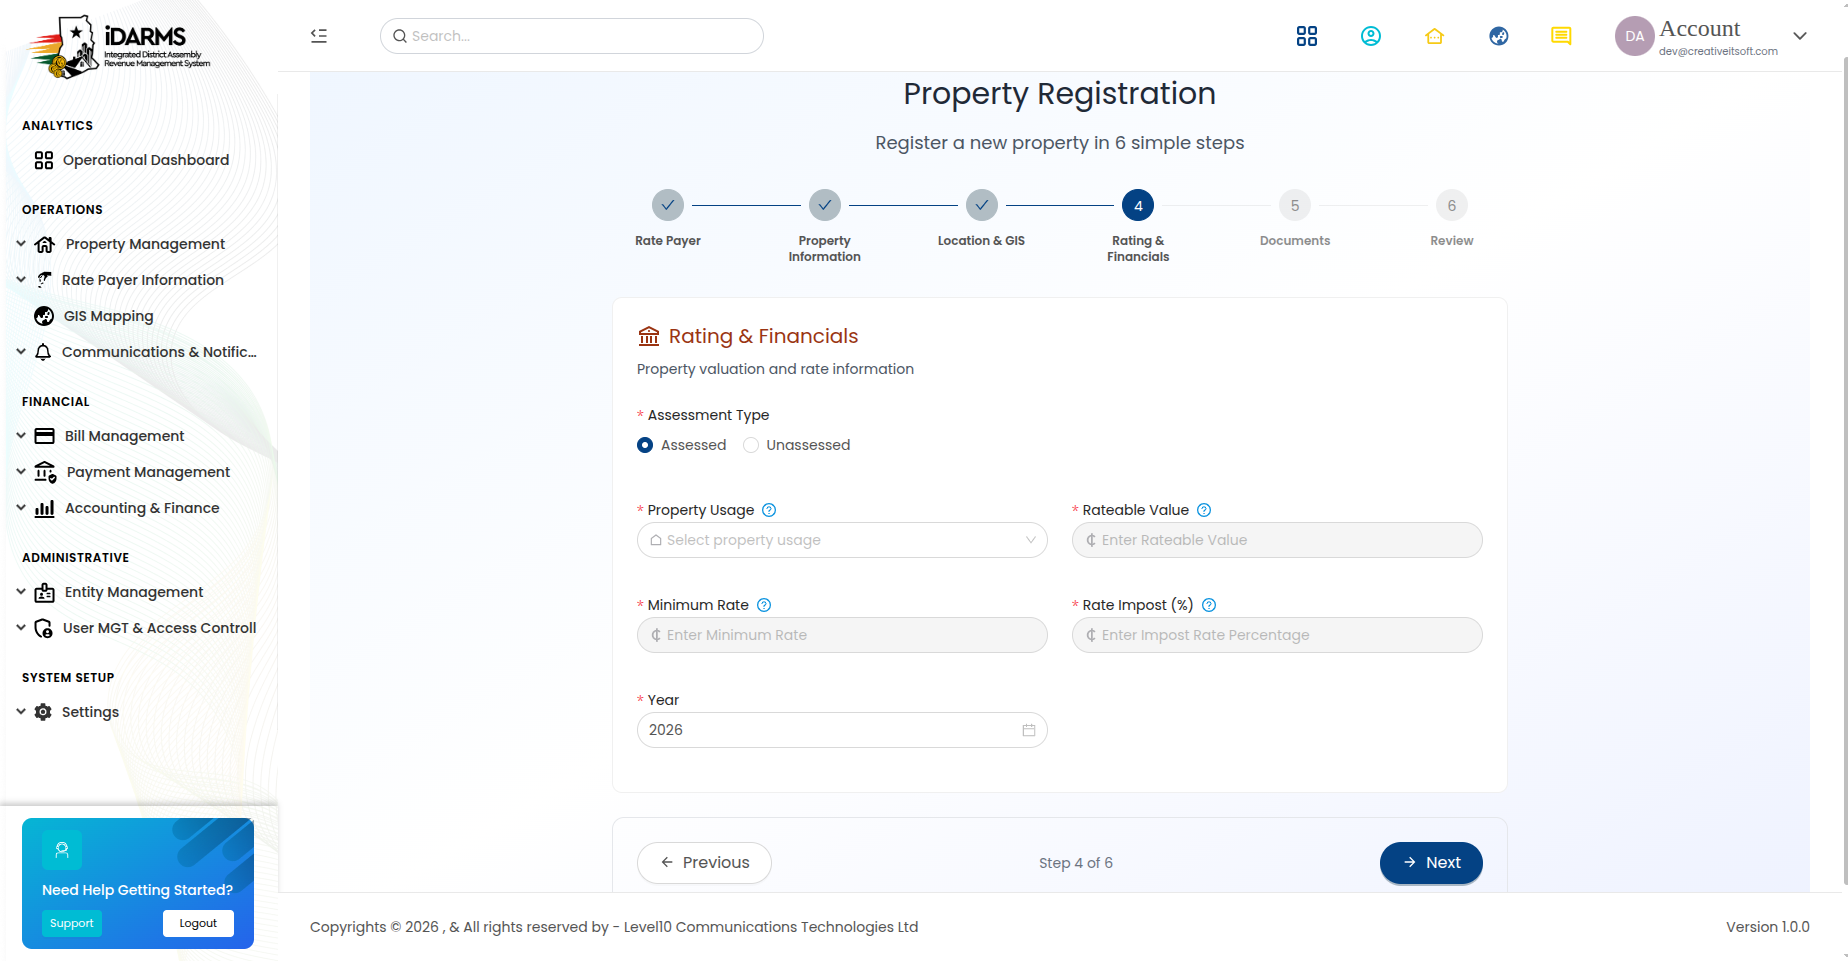Click the Previous button
This screenshot has height=961, width=1848.
[x=704, y=863]
